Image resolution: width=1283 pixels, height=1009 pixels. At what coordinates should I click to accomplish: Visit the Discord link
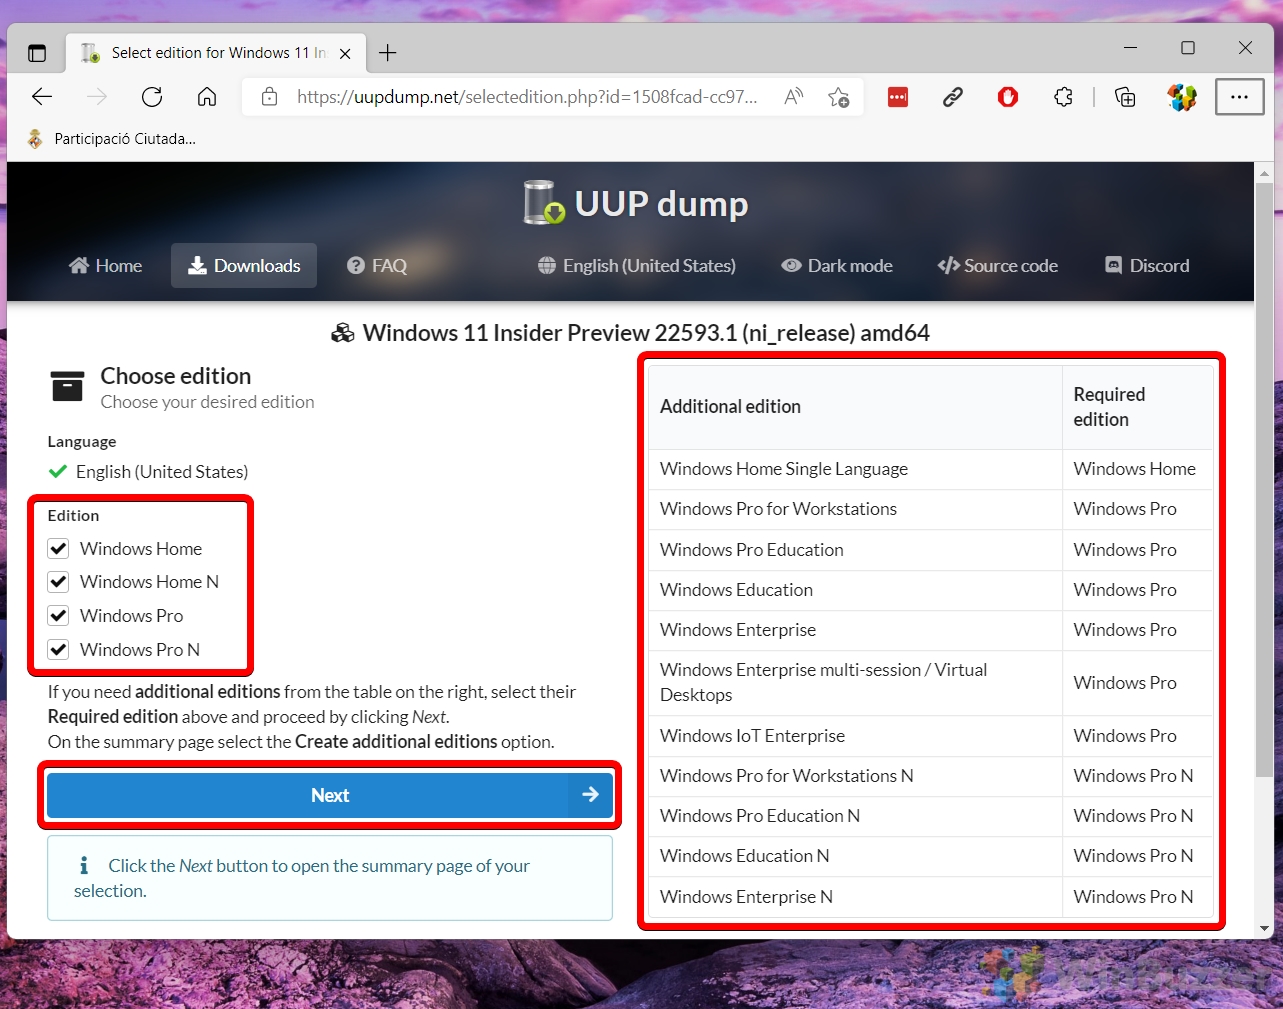pos(1147,266)
